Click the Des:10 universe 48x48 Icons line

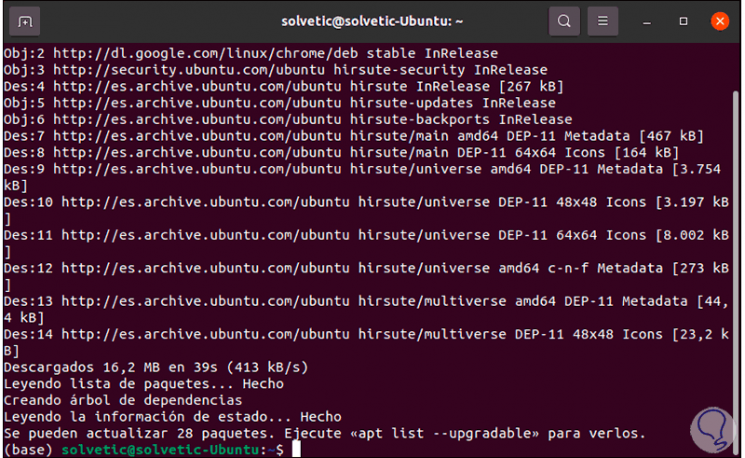coord(366,210)
